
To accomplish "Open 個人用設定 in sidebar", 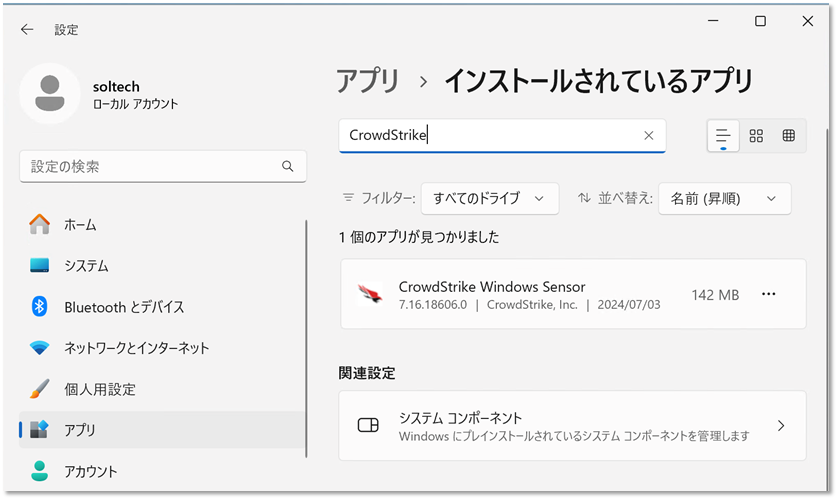I will click(162, 389).
